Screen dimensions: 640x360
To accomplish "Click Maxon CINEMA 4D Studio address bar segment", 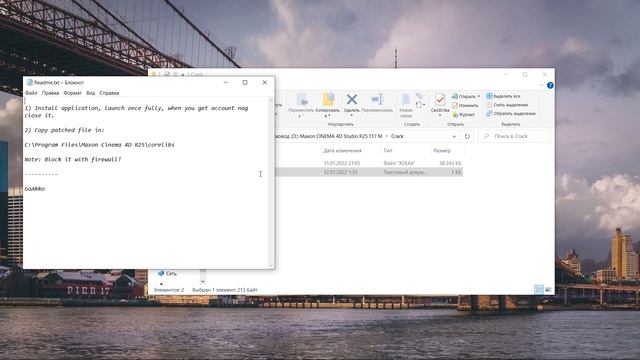I will point(341,136).
